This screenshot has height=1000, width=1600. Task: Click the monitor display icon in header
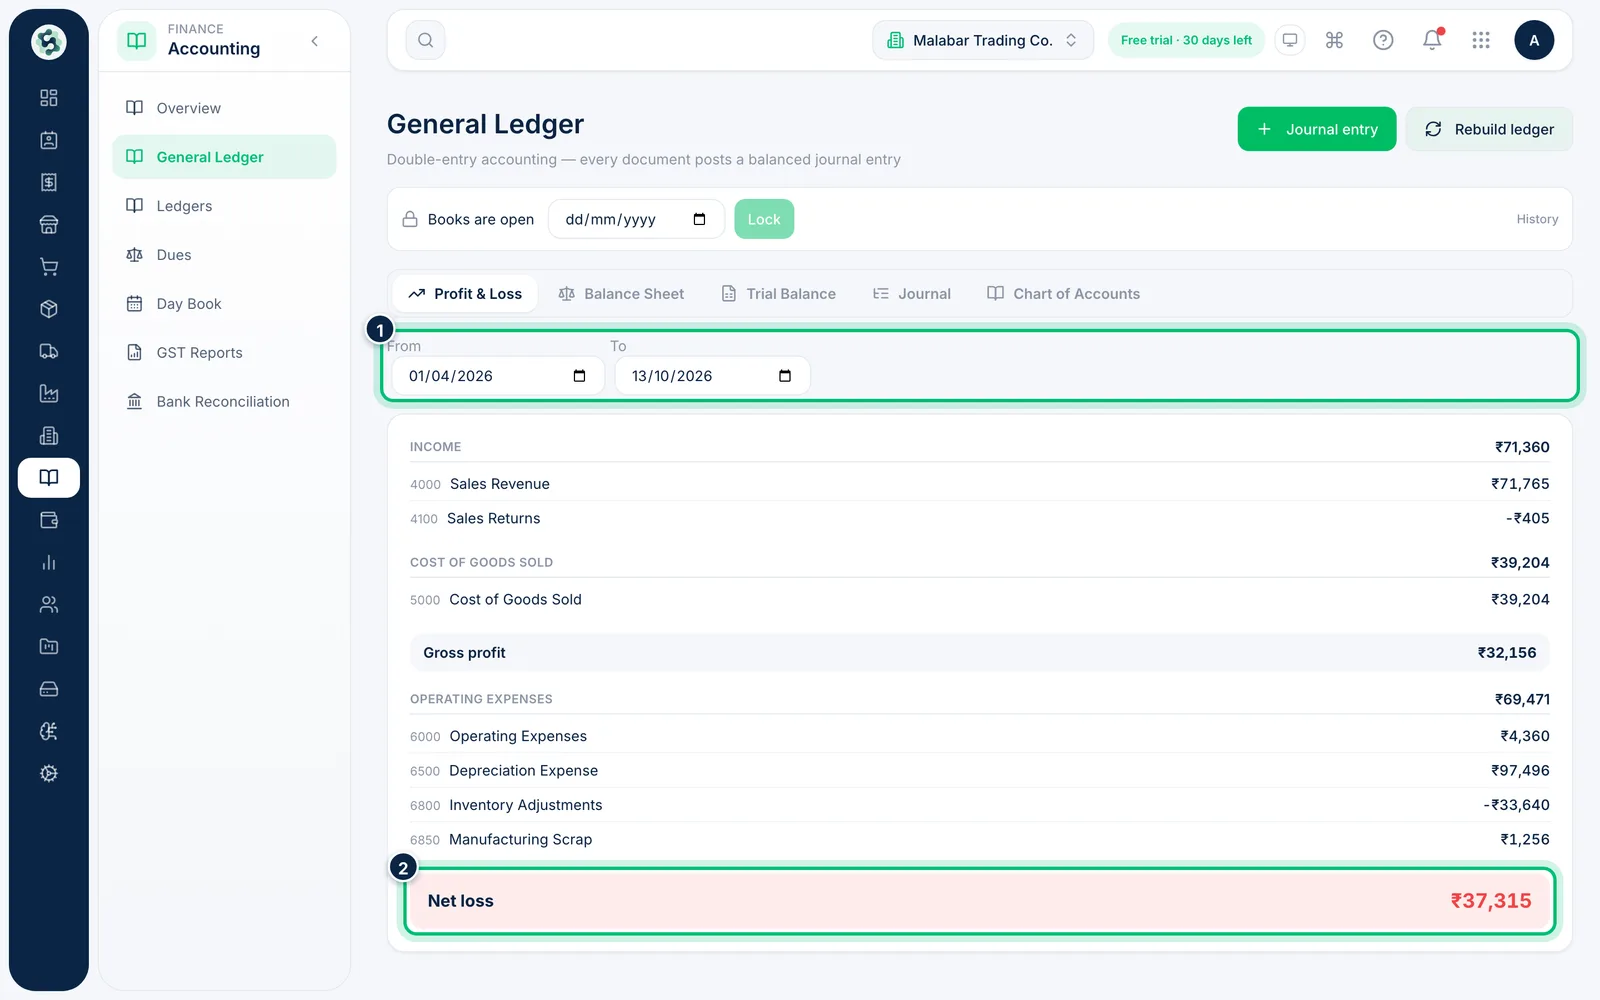(x=1290, y=40)
